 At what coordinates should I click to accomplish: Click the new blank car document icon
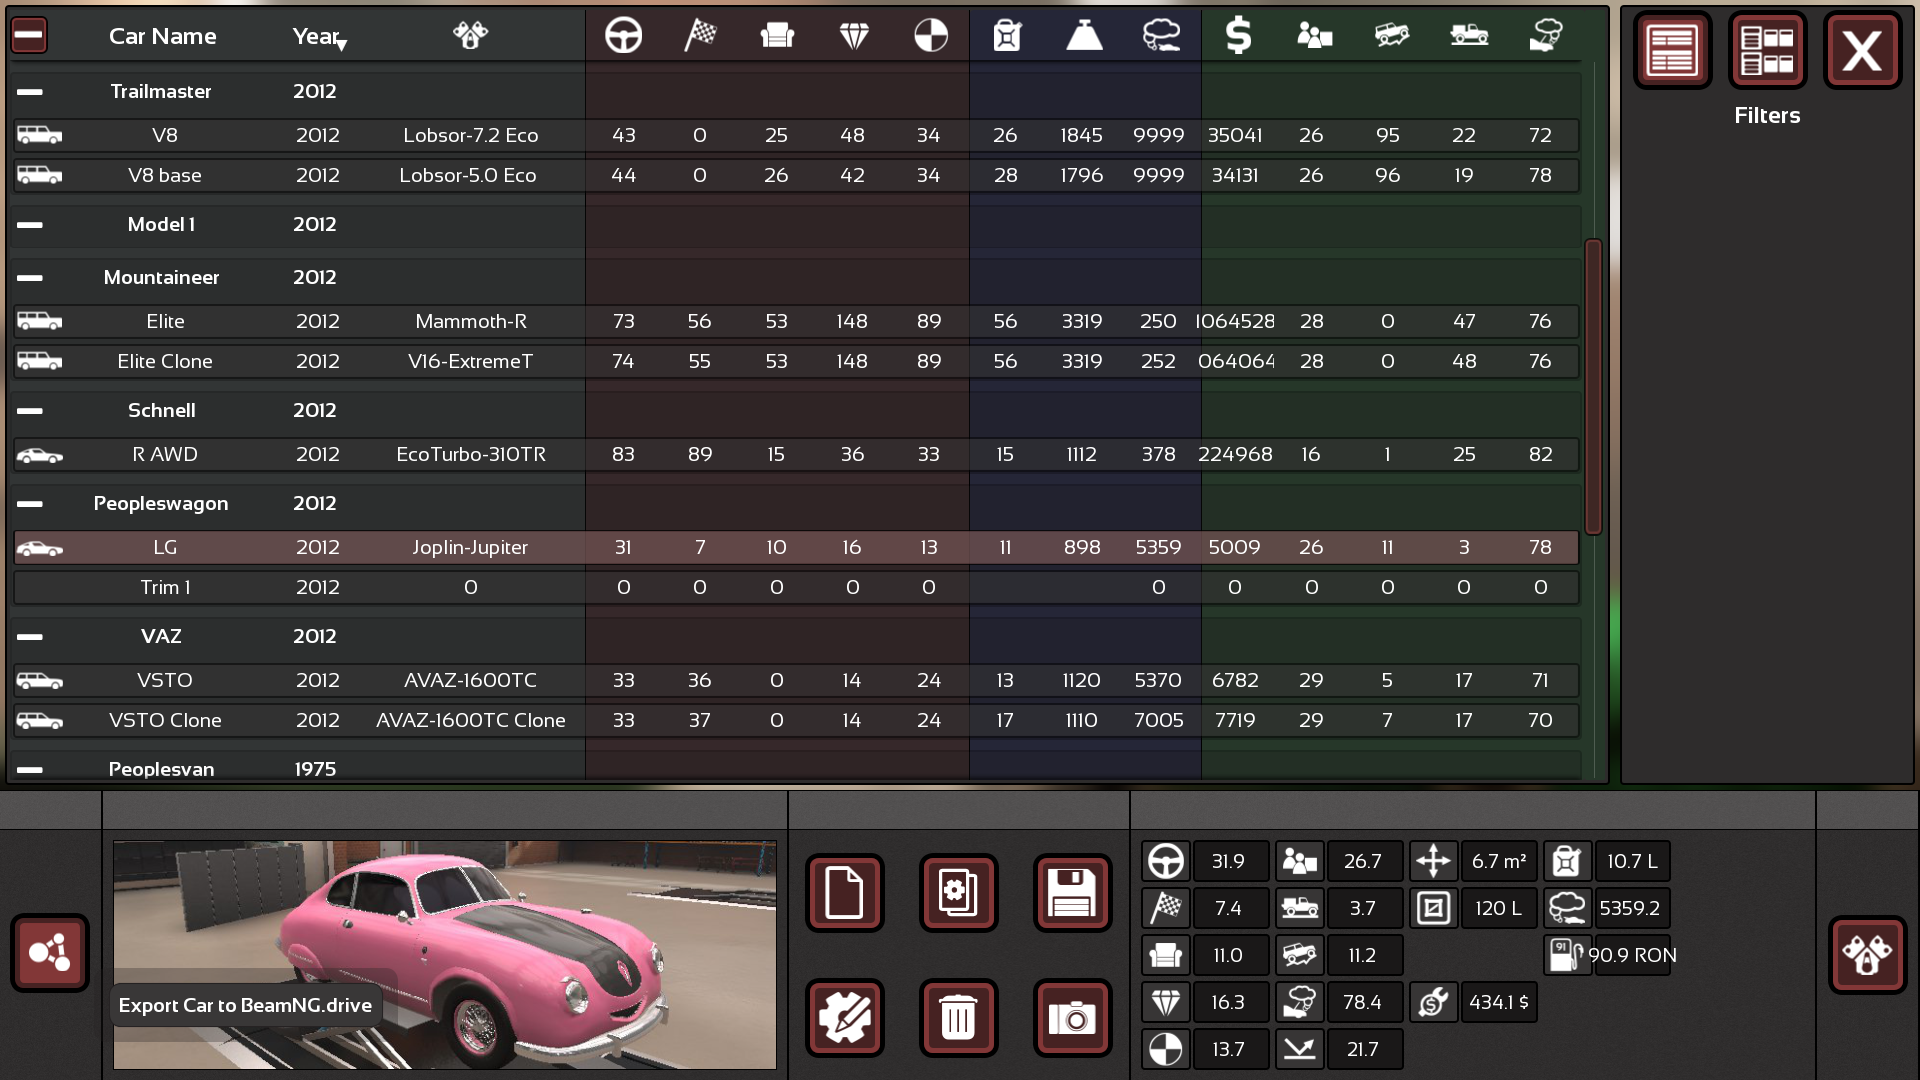click(845, 893)
